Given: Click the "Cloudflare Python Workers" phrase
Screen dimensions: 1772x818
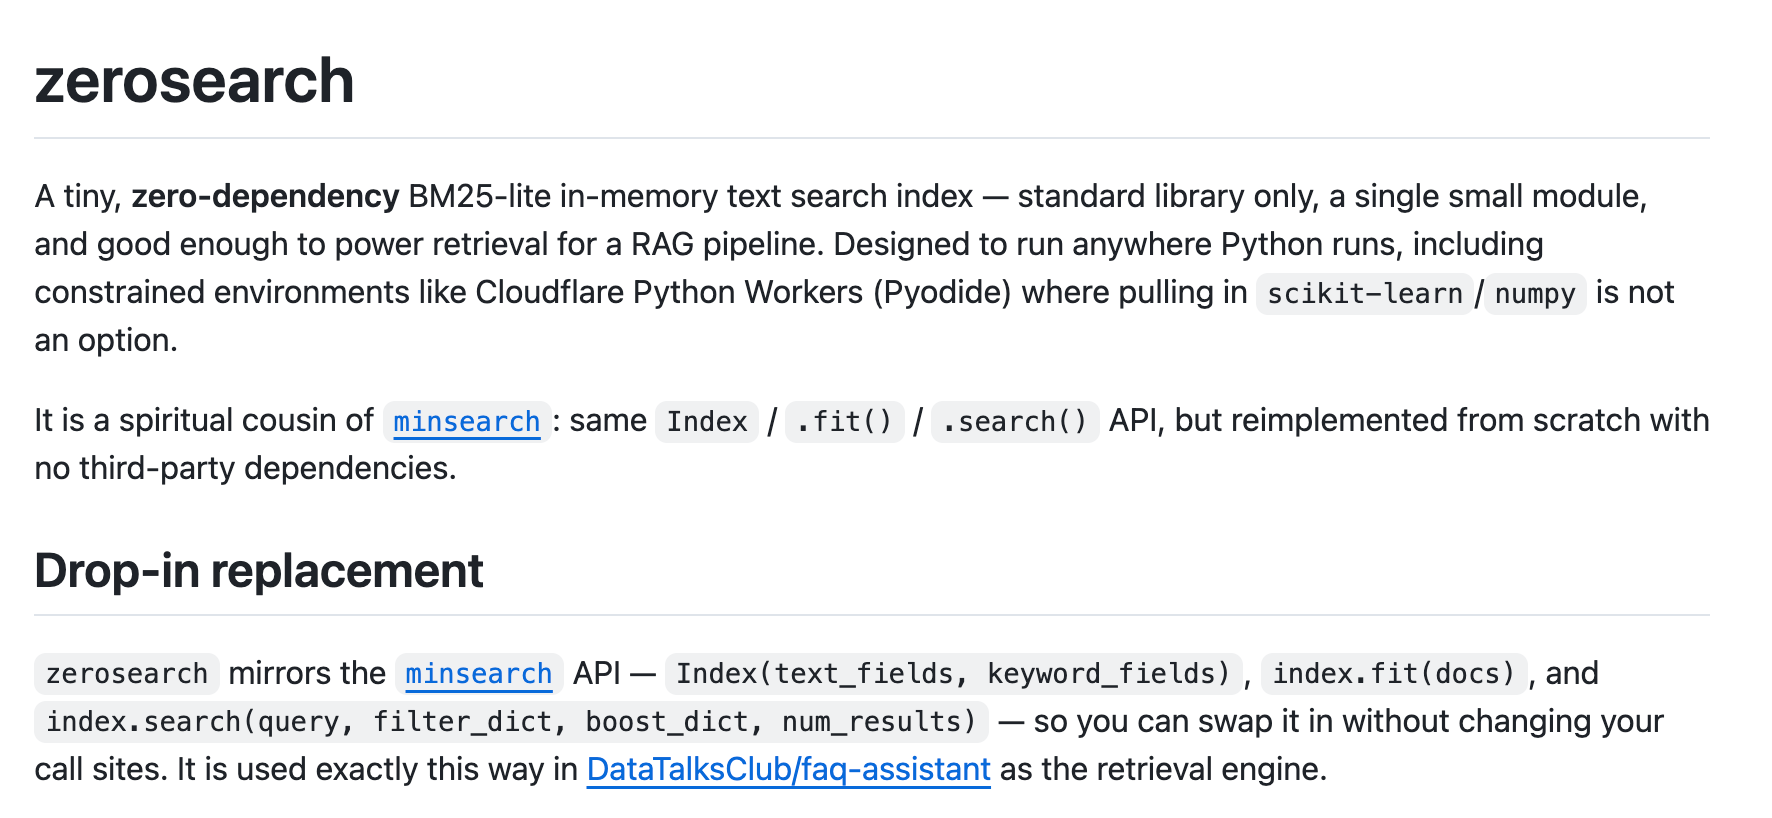Looking at the screenshot, I should coord(669,292).
